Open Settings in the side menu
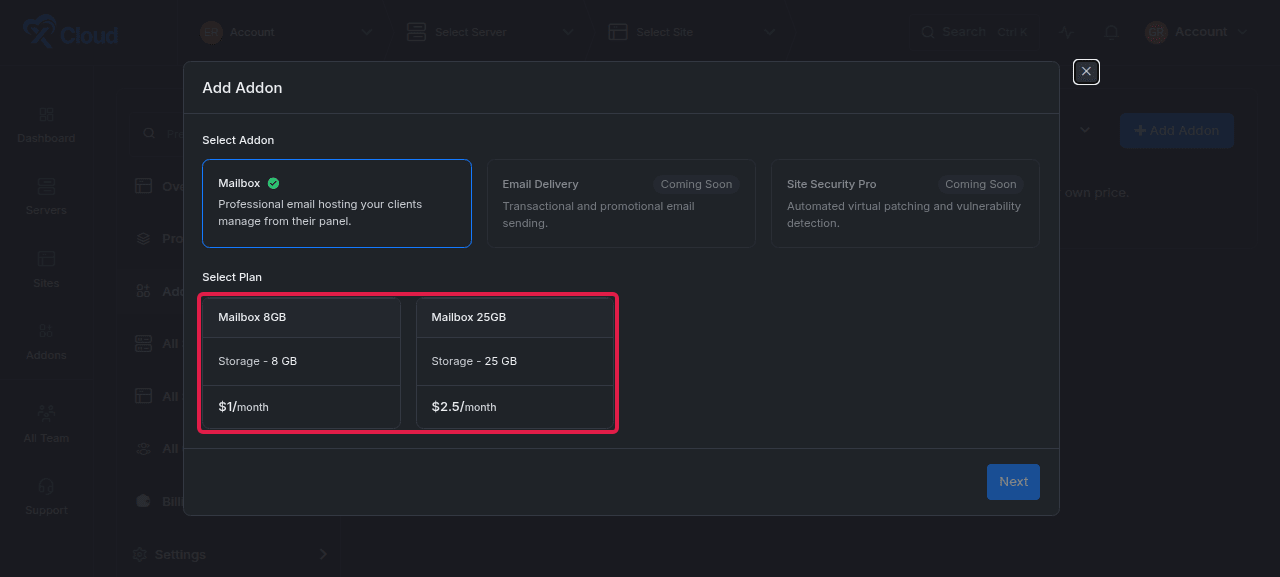Image resolution: width=1280 pixels, height=577 pixels. (x=231, y=554)
